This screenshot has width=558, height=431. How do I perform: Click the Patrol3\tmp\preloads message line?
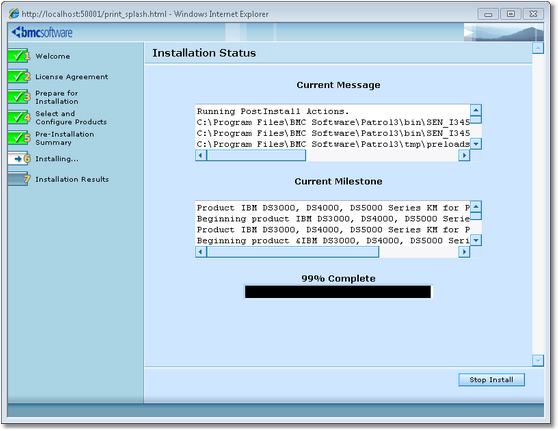click(333, 144)
